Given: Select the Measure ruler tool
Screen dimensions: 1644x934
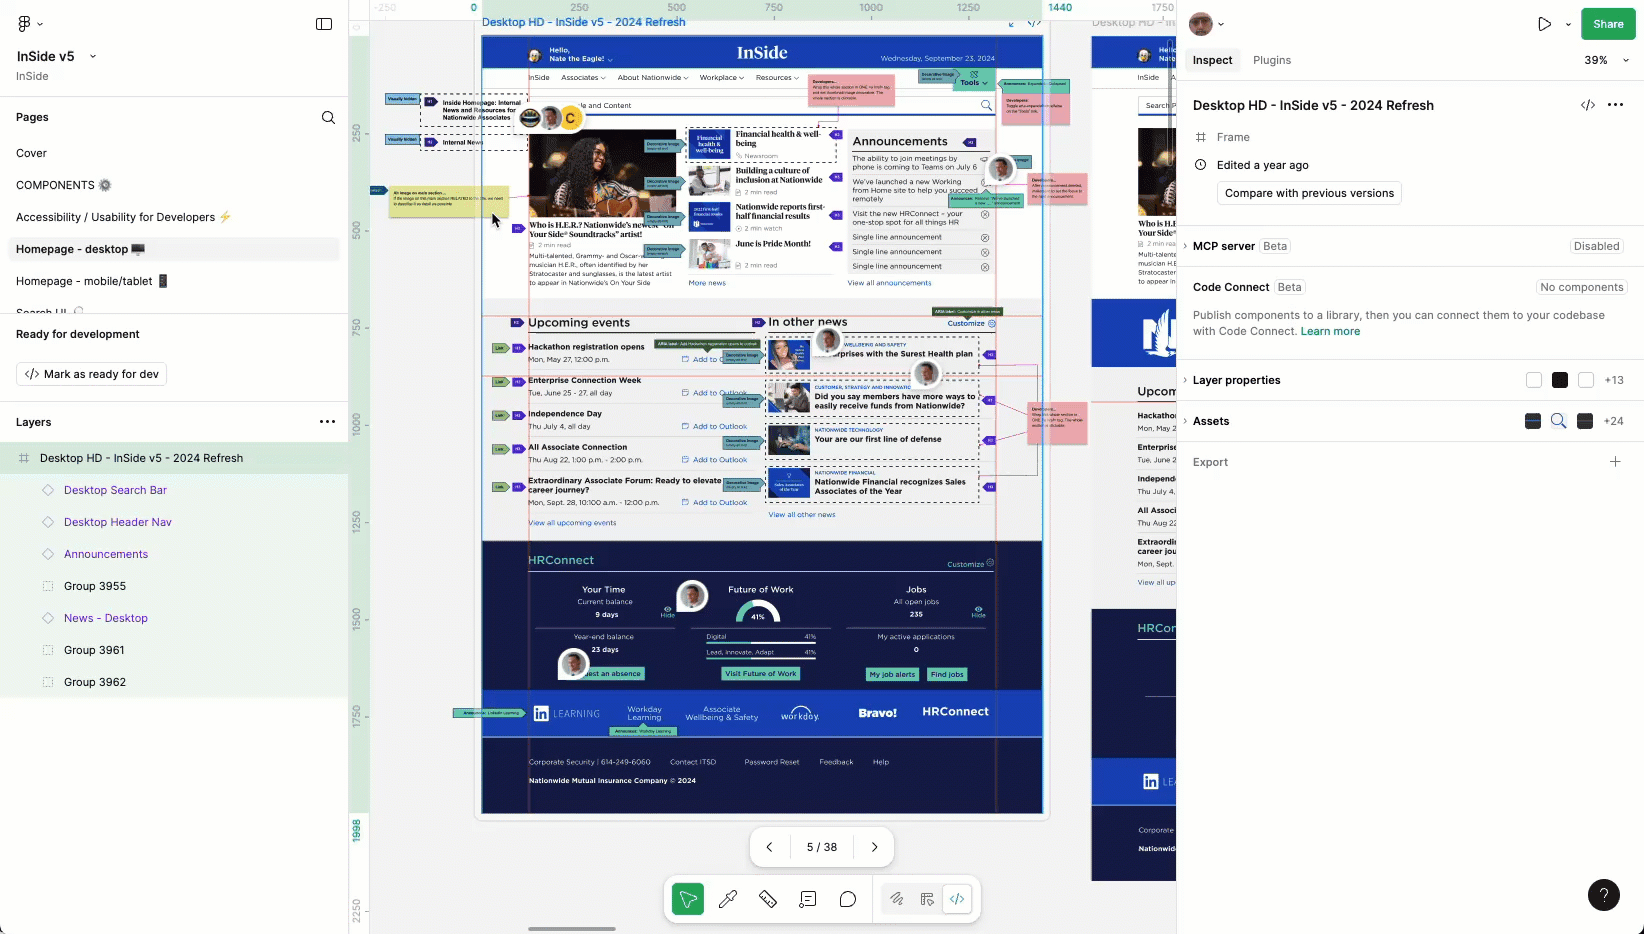Looking at the screenshot, I should [768, 899].
